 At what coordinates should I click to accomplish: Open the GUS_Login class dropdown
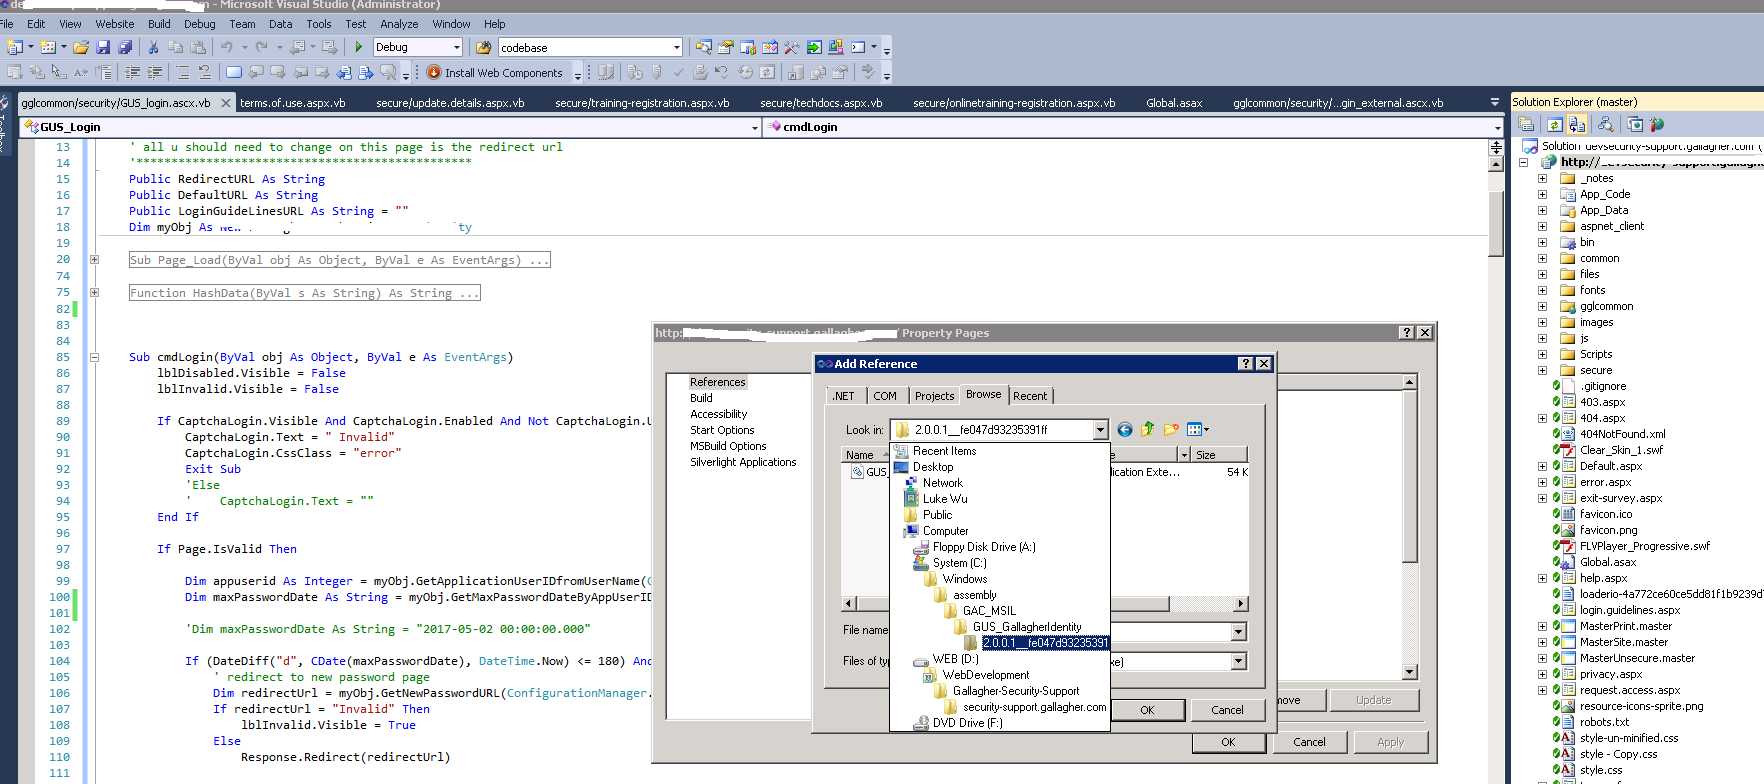(755, 127)
